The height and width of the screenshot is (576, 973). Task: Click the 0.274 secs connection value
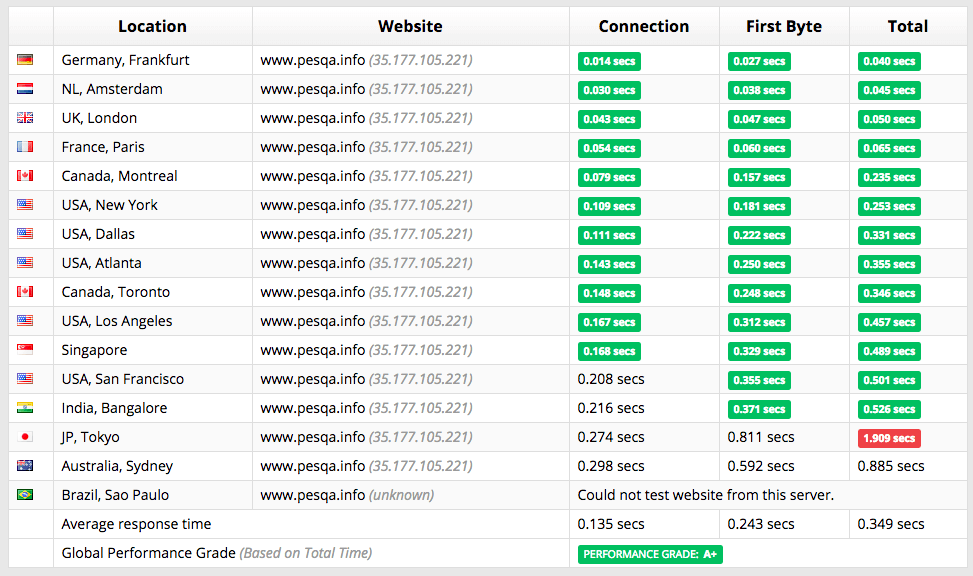click(611, 437)
